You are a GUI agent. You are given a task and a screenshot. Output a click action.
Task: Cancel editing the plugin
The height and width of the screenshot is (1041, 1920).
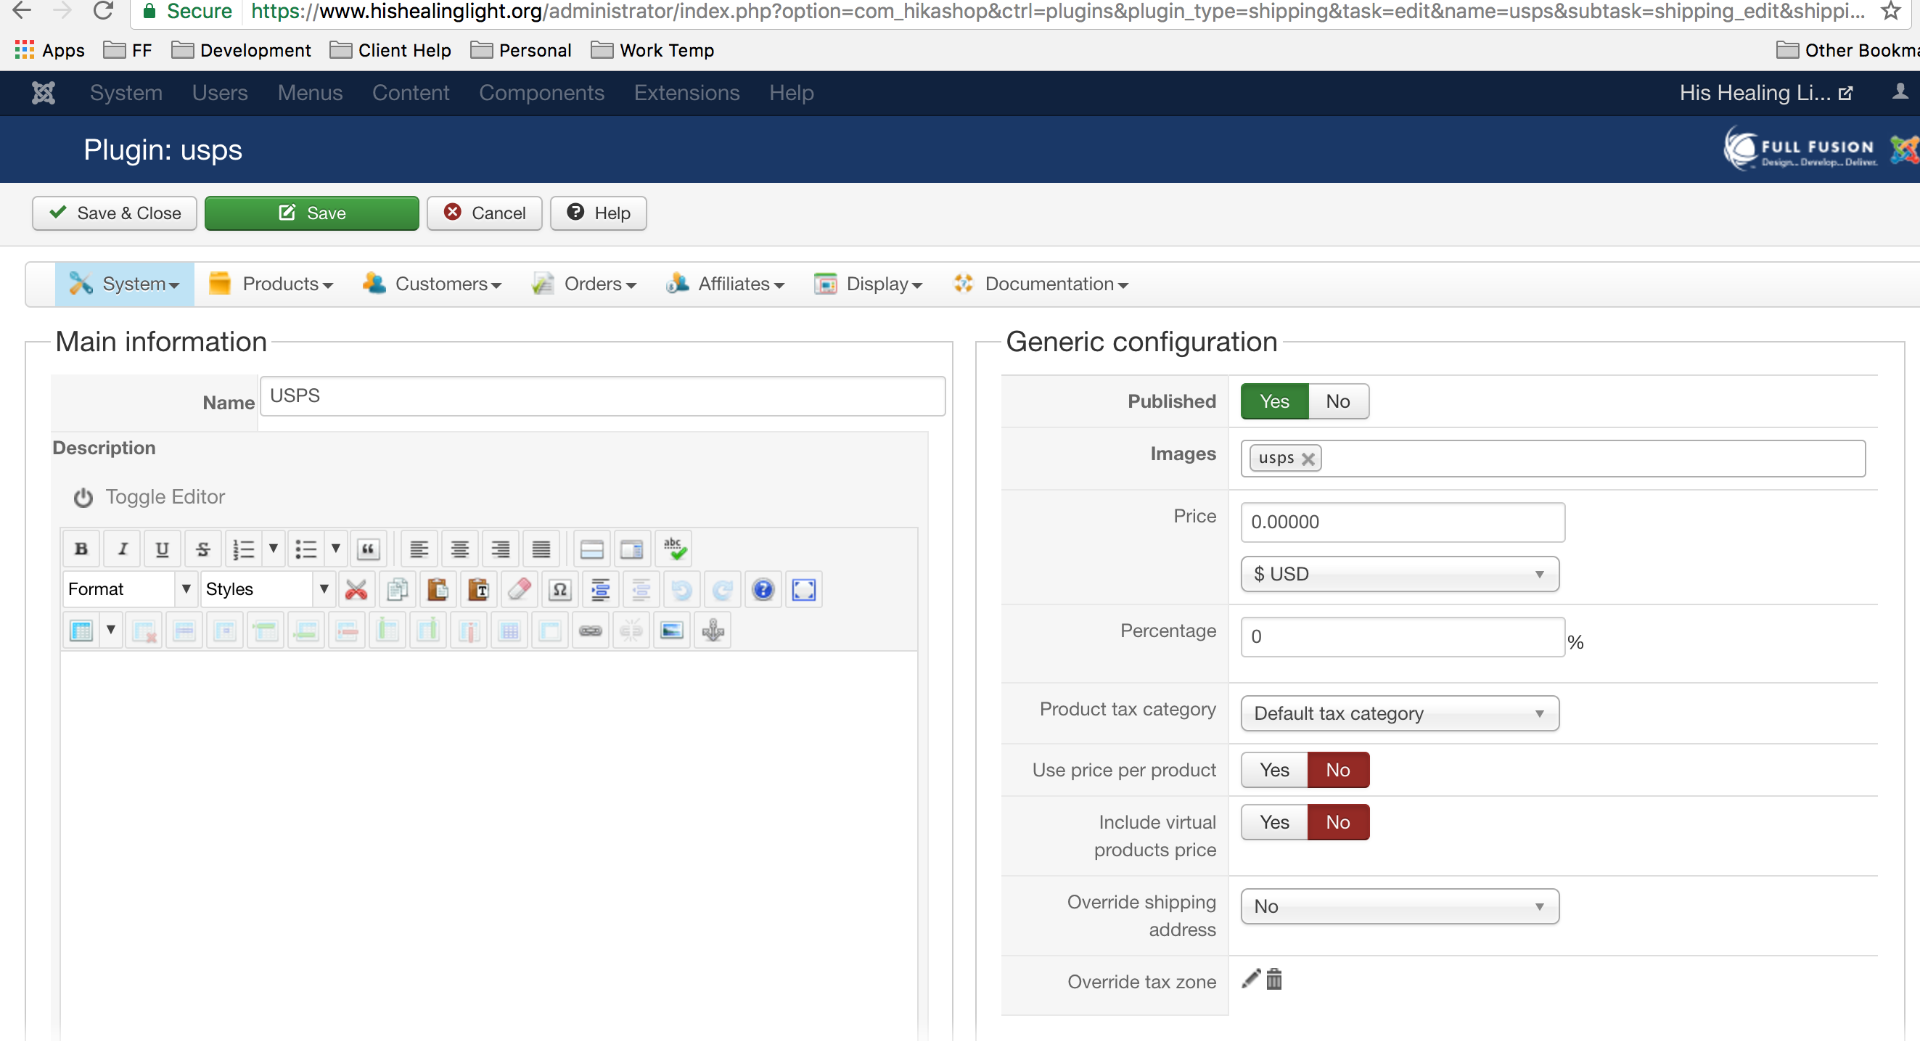[485, 213]
